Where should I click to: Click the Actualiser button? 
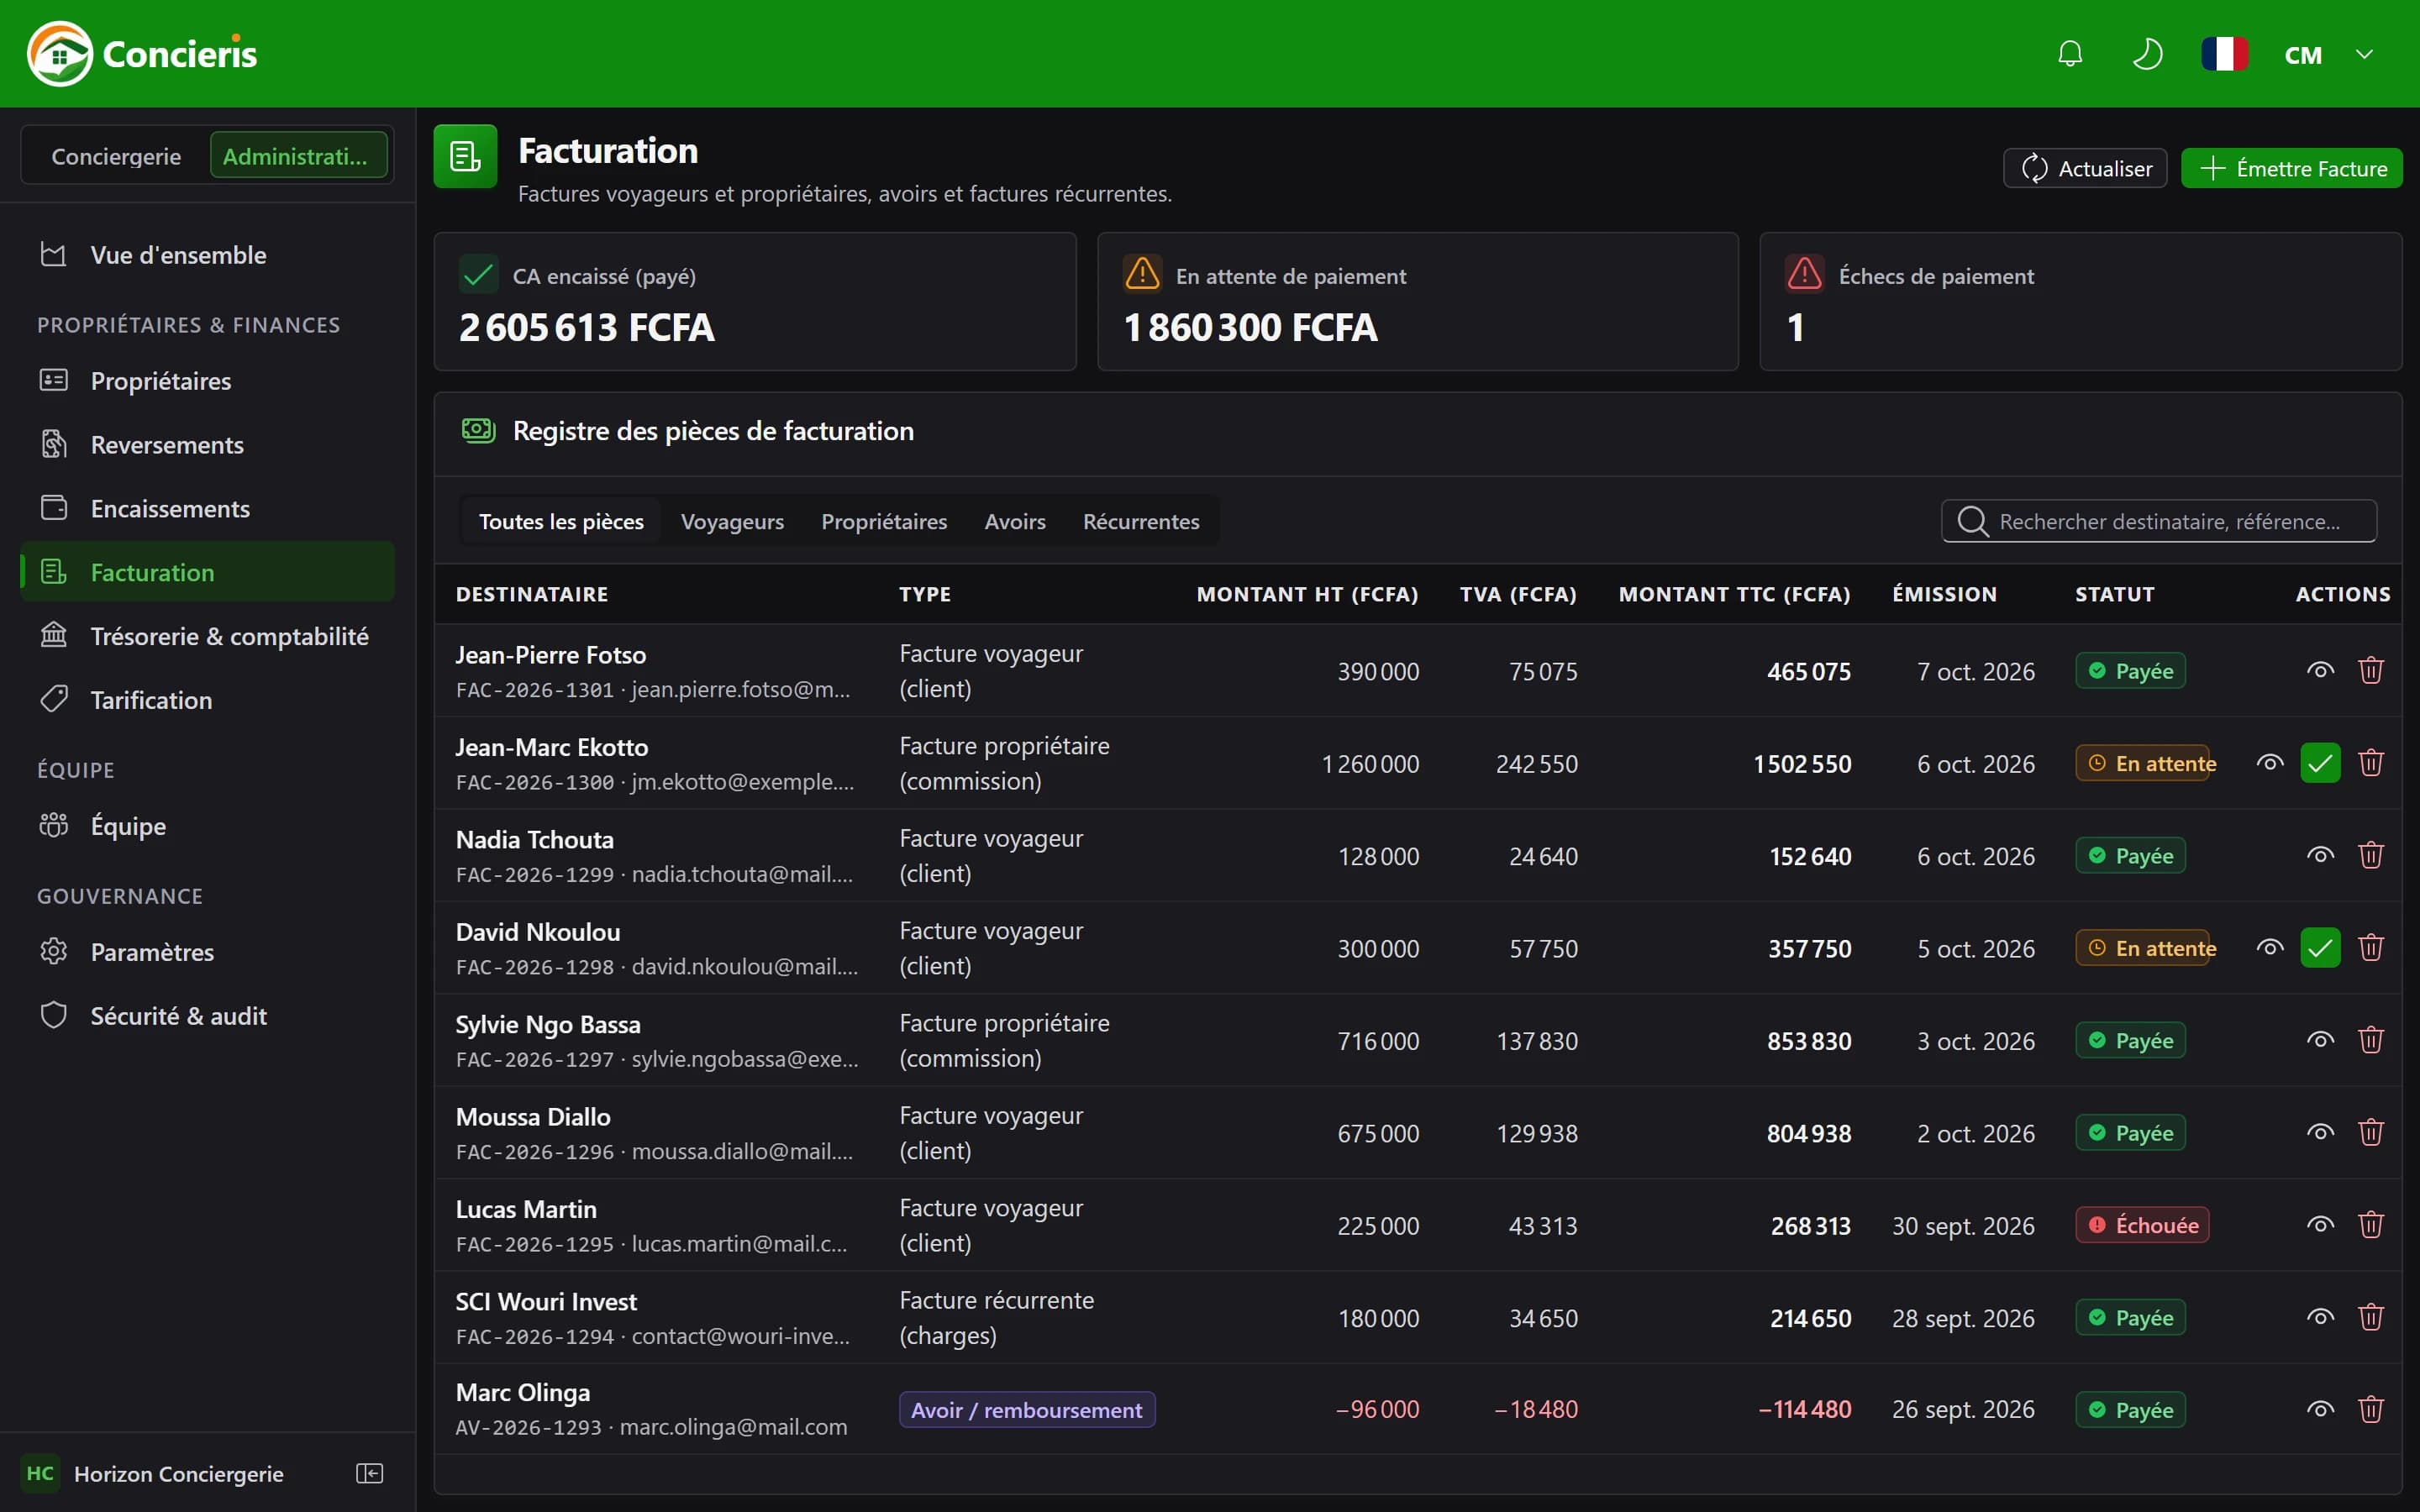point(2085,168)
